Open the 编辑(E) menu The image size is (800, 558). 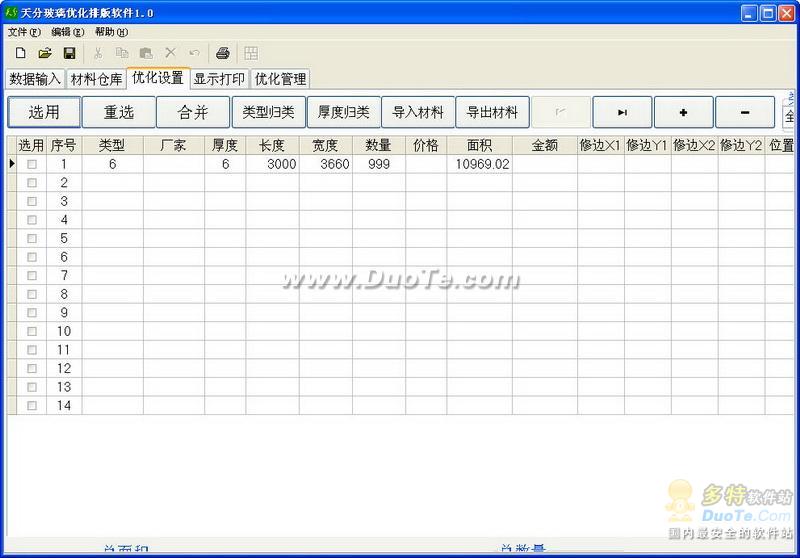[68, 32]
